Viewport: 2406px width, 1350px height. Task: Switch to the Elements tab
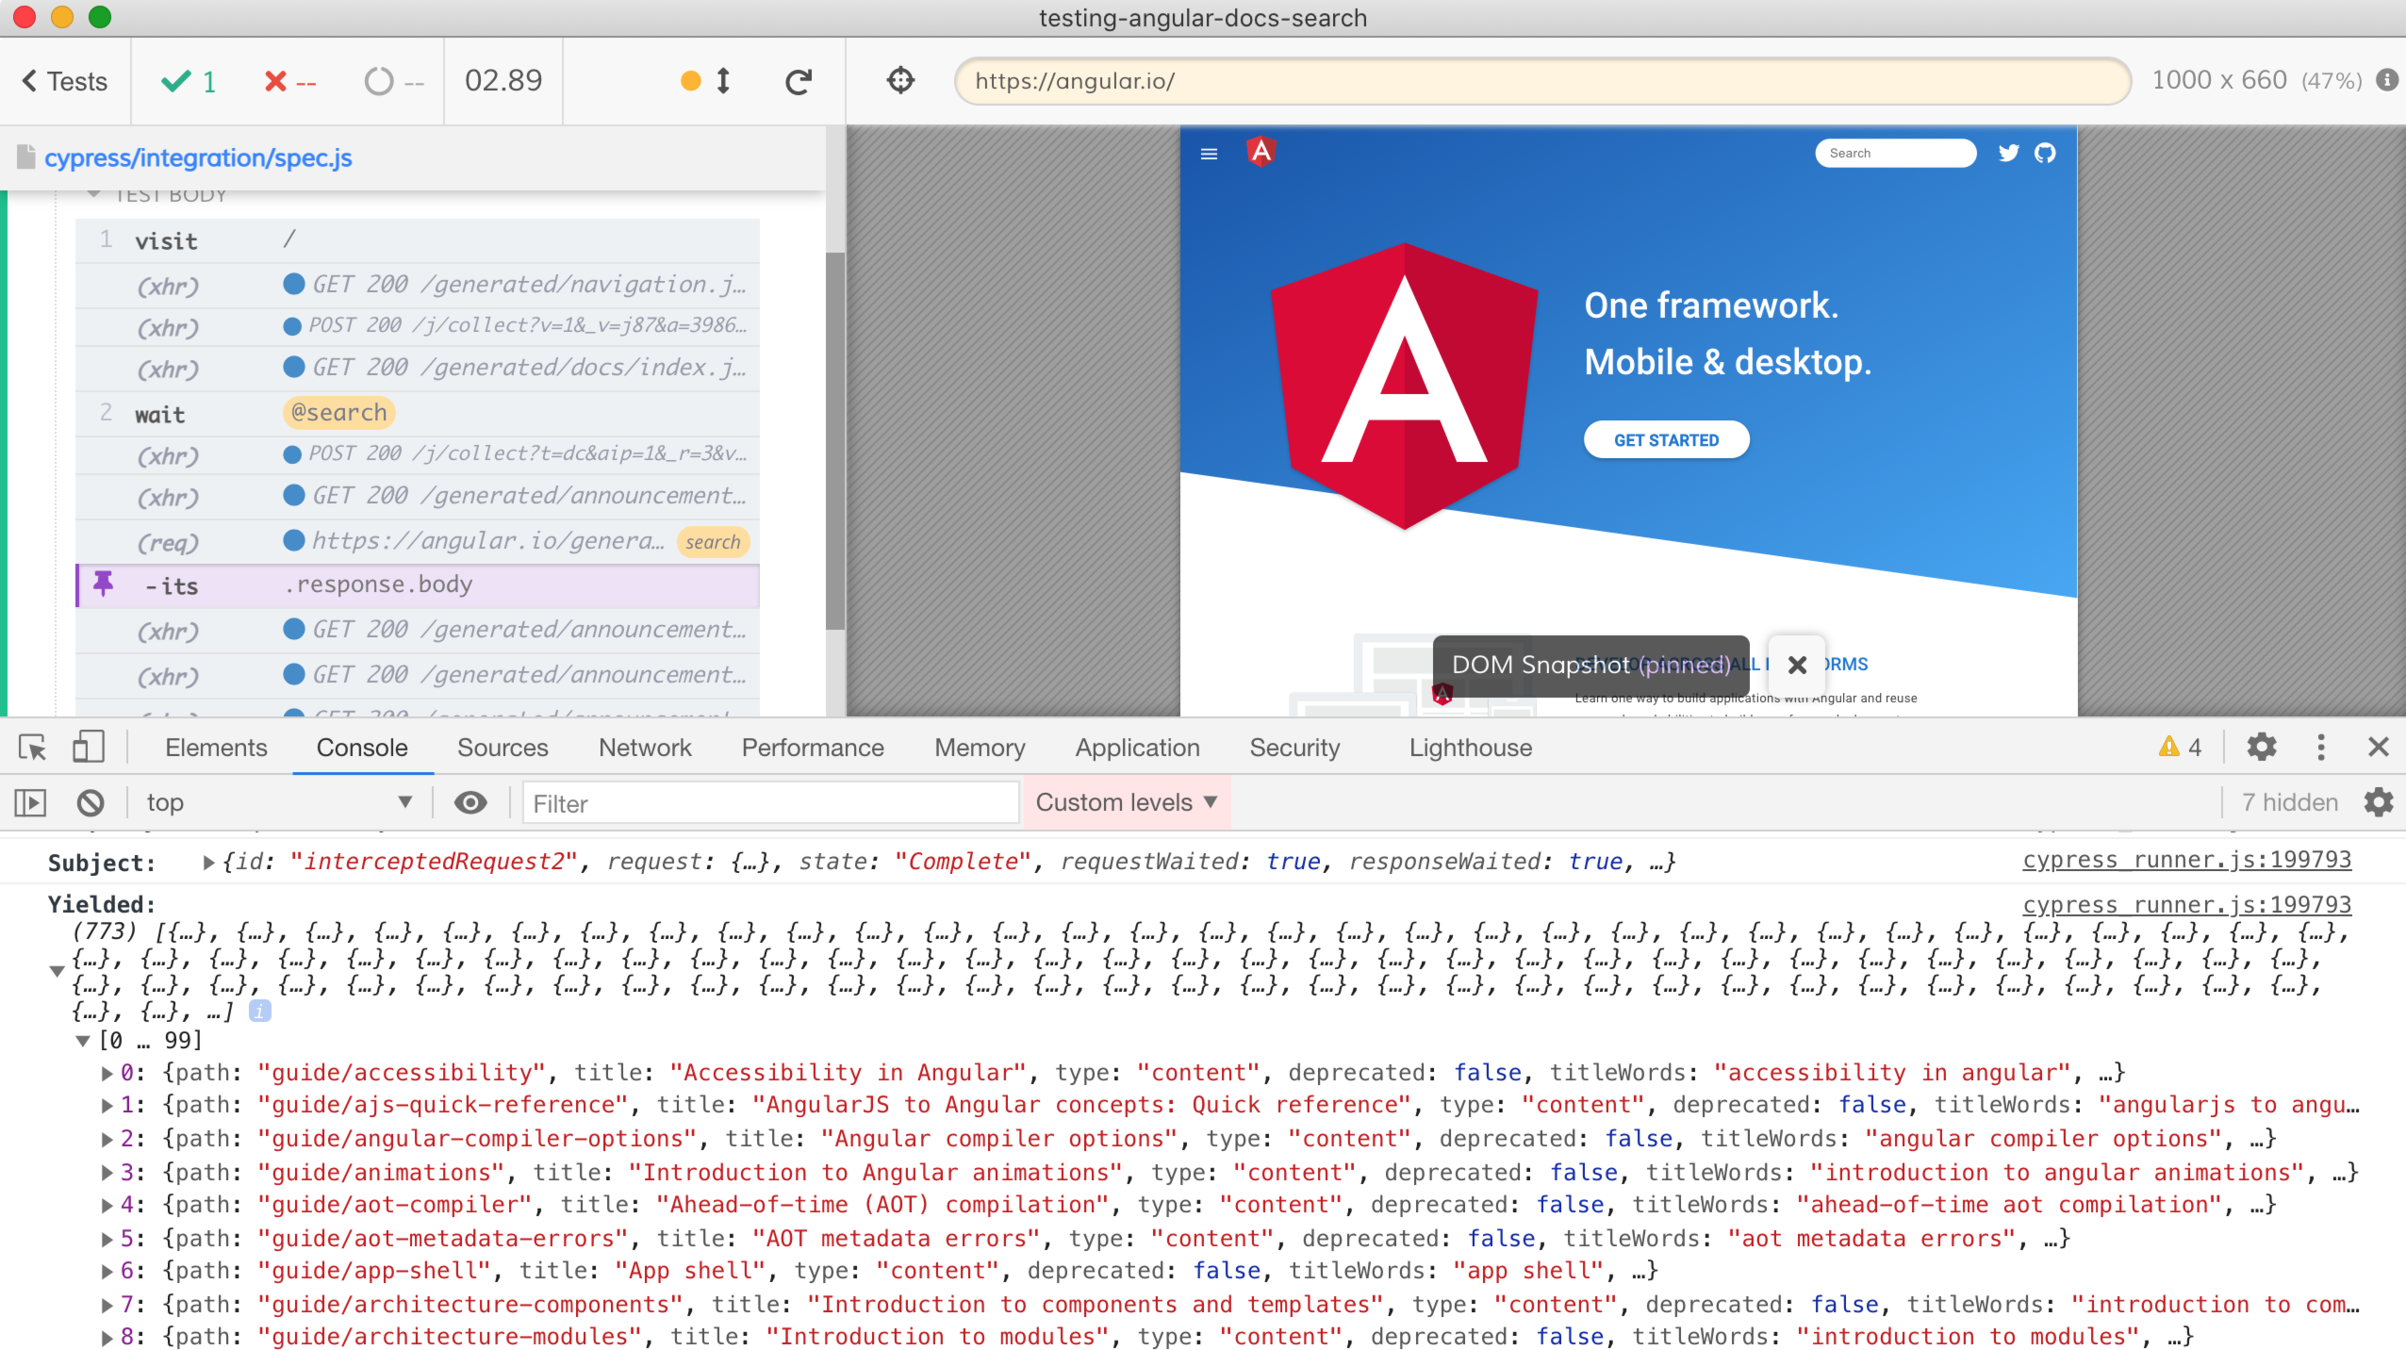216,747
